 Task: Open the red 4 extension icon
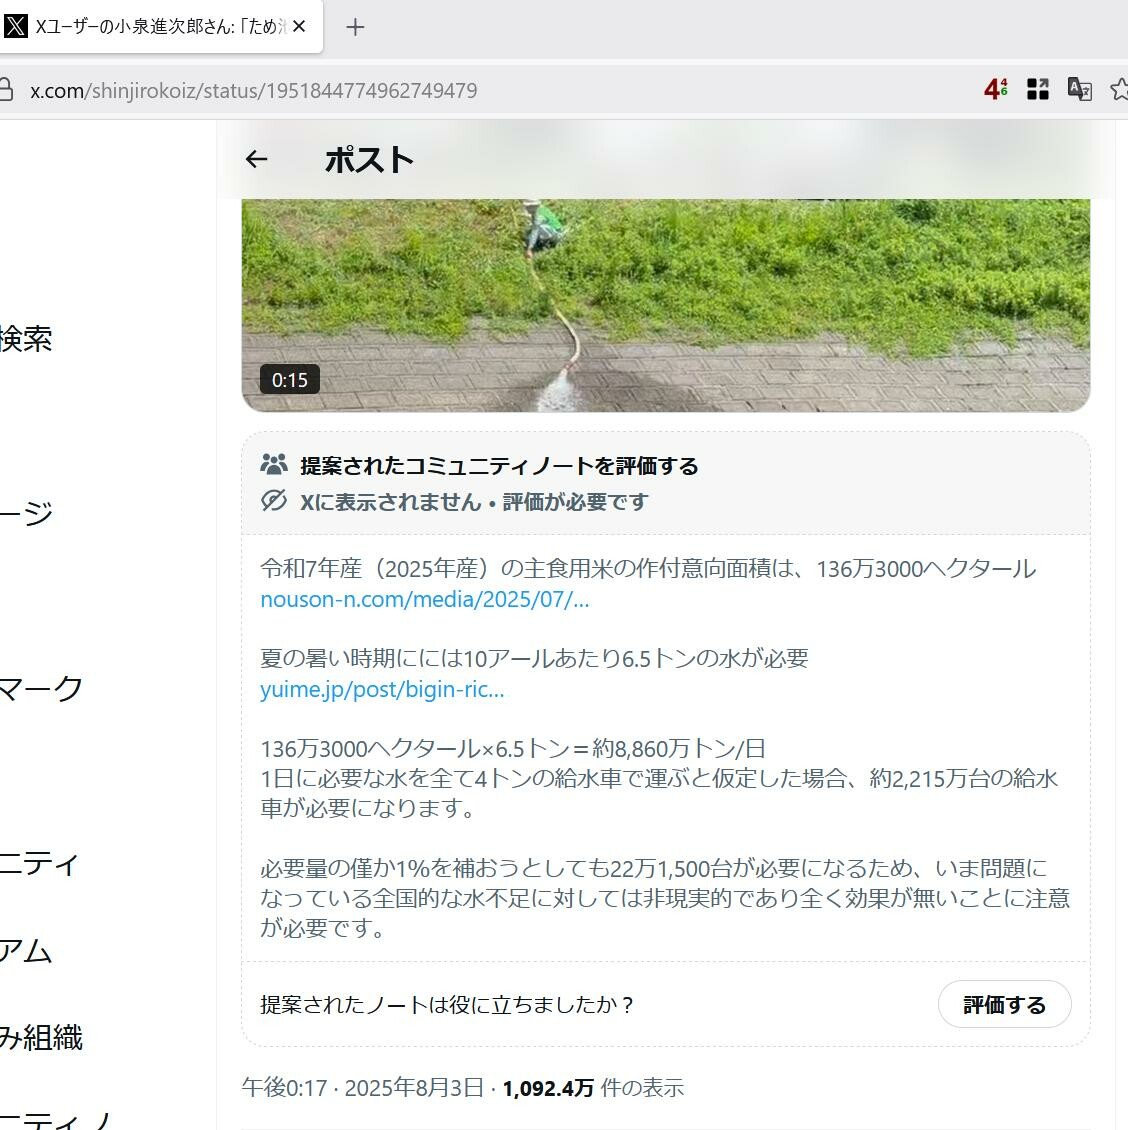[x=996, y=89]
